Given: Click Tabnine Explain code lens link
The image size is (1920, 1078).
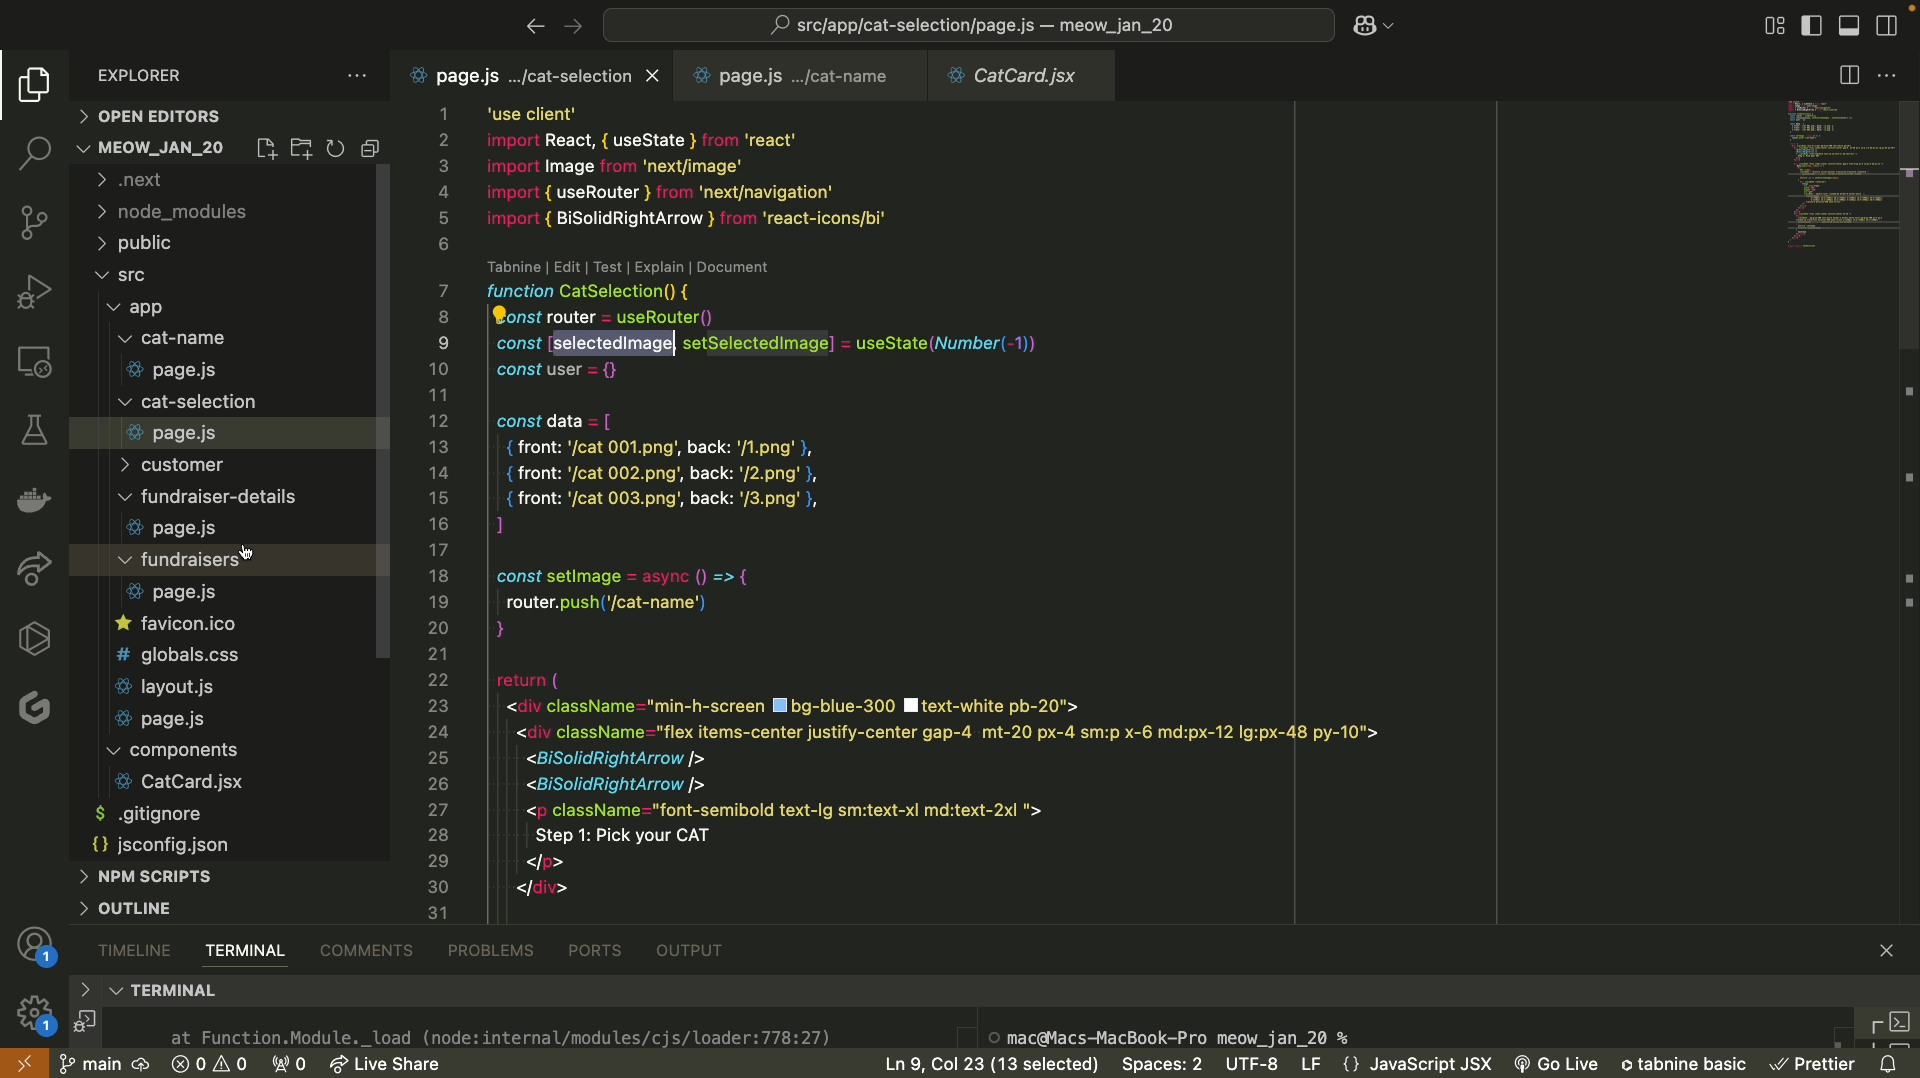Looking at the screenshot, I should pyautogui.click(x=659, y=267).
